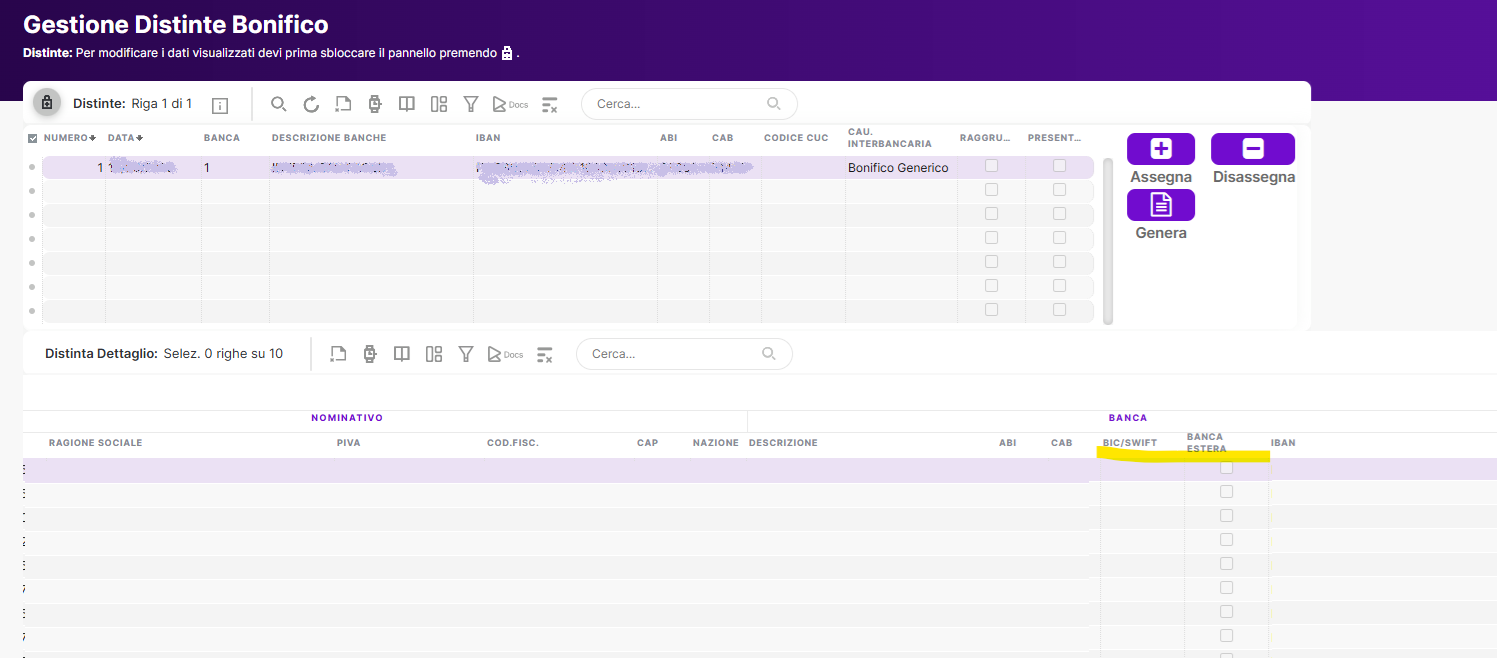Open Docs from the Distinte toolbar
Viewport: 1497px width, 658px height.
(x=510, y=104)
